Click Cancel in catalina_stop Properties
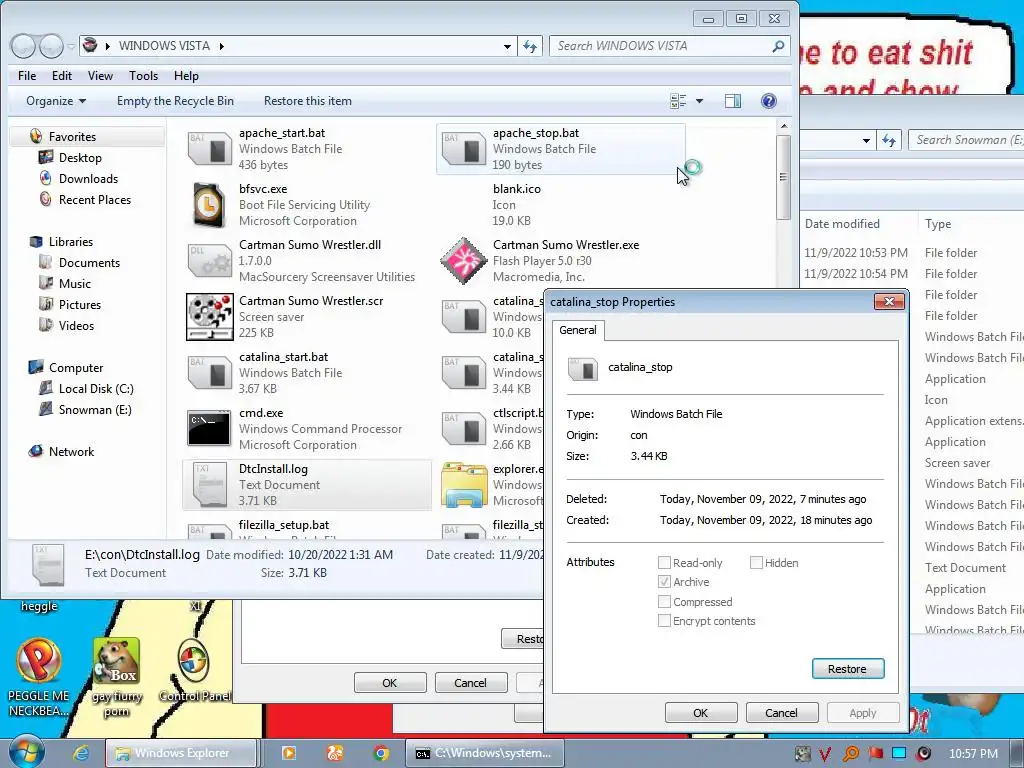1024x768 pixels. [x=781, y=712]
